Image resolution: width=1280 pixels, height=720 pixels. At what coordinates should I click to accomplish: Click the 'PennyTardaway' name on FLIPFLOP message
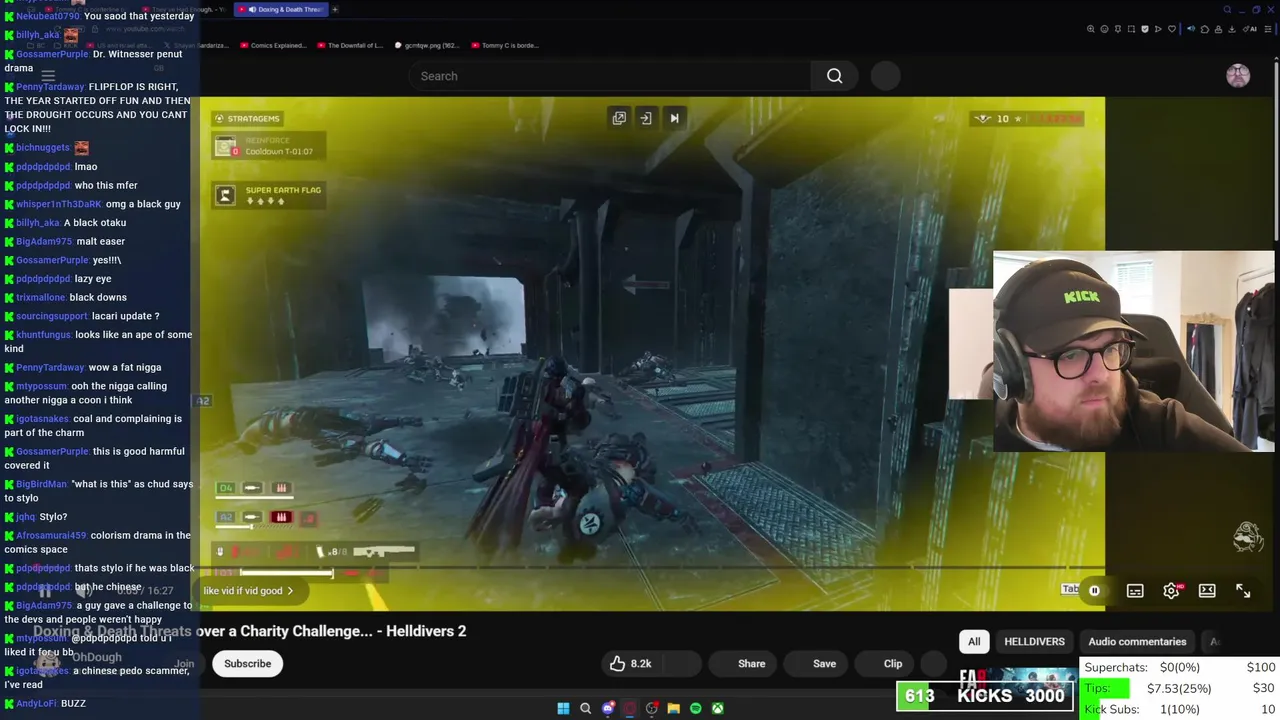click(x=50, y=87)
